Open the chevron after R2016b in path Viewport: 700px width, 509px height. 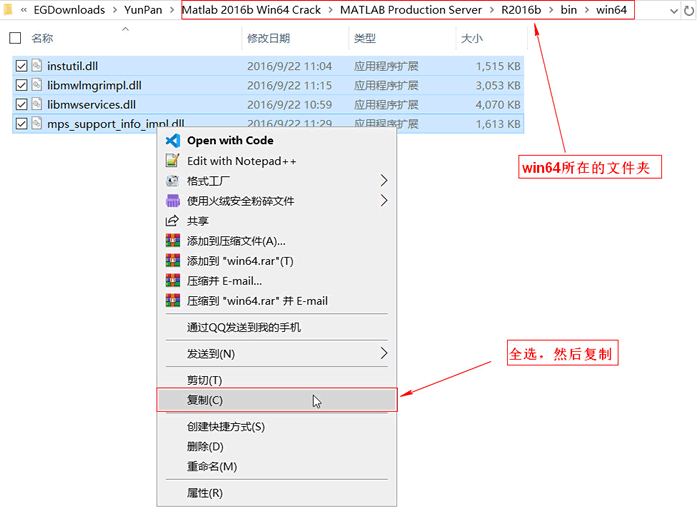(x=551, y=10)
